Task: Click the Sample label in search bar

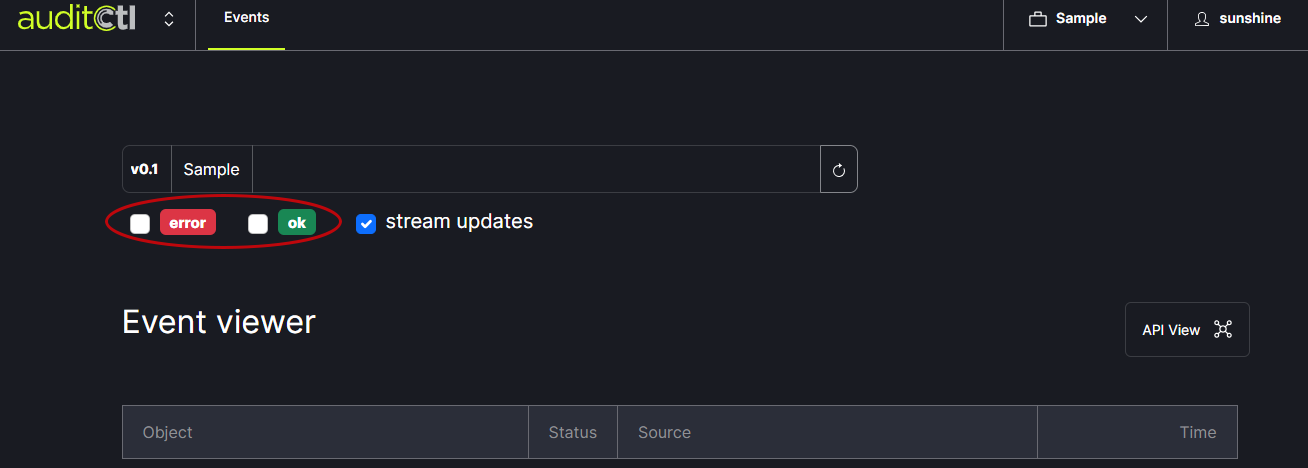Action: point(212,169)
